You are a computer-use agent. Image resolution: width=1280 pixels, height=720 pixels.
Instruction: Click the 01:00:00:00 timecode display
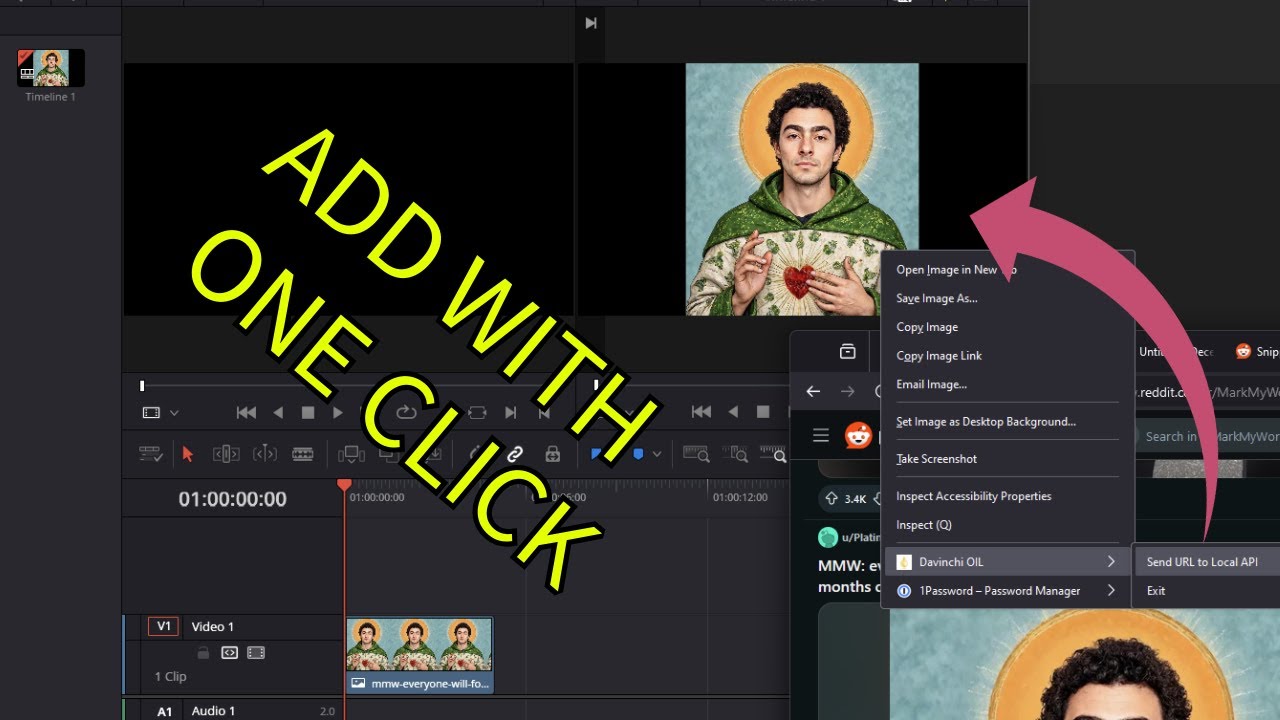[232, 499]
